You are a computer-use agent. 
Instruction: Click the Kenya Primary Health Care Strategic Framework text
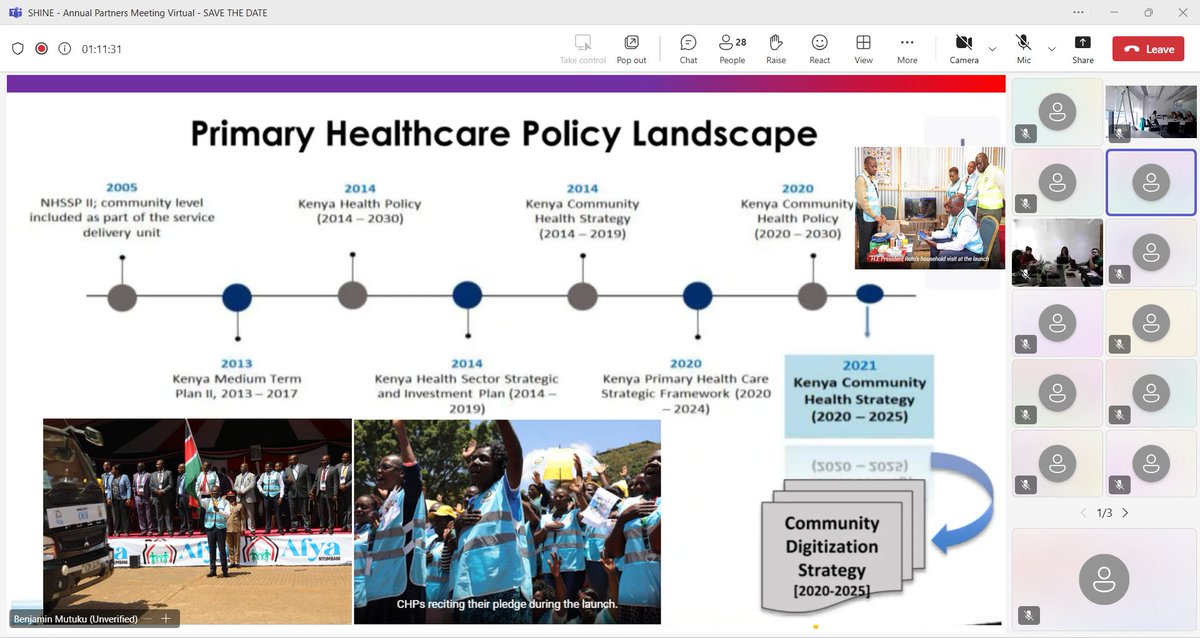[x=686, y=394]
